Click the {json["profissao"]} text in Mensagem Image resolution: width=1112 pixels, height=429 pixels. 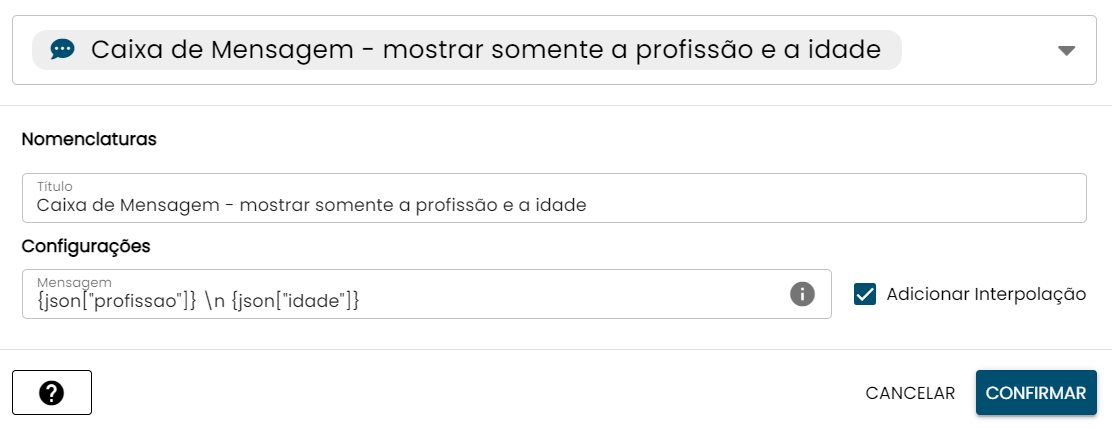click(x=116, y=300)
